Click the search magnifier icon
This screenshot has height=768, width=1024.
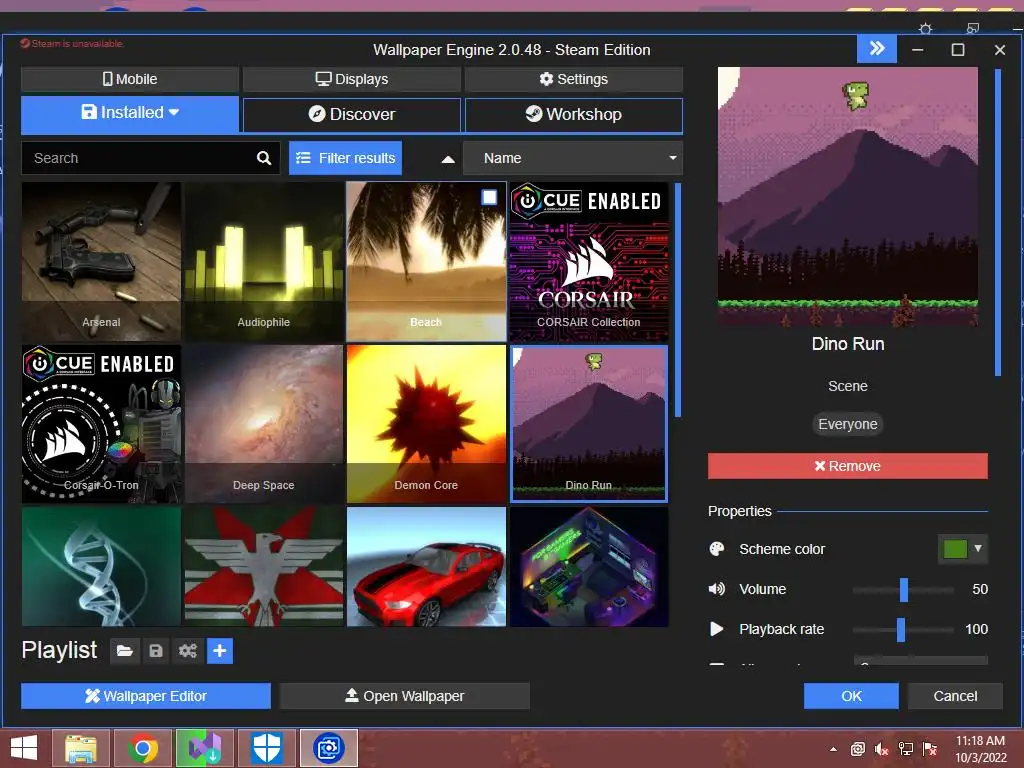coord(264,158)
